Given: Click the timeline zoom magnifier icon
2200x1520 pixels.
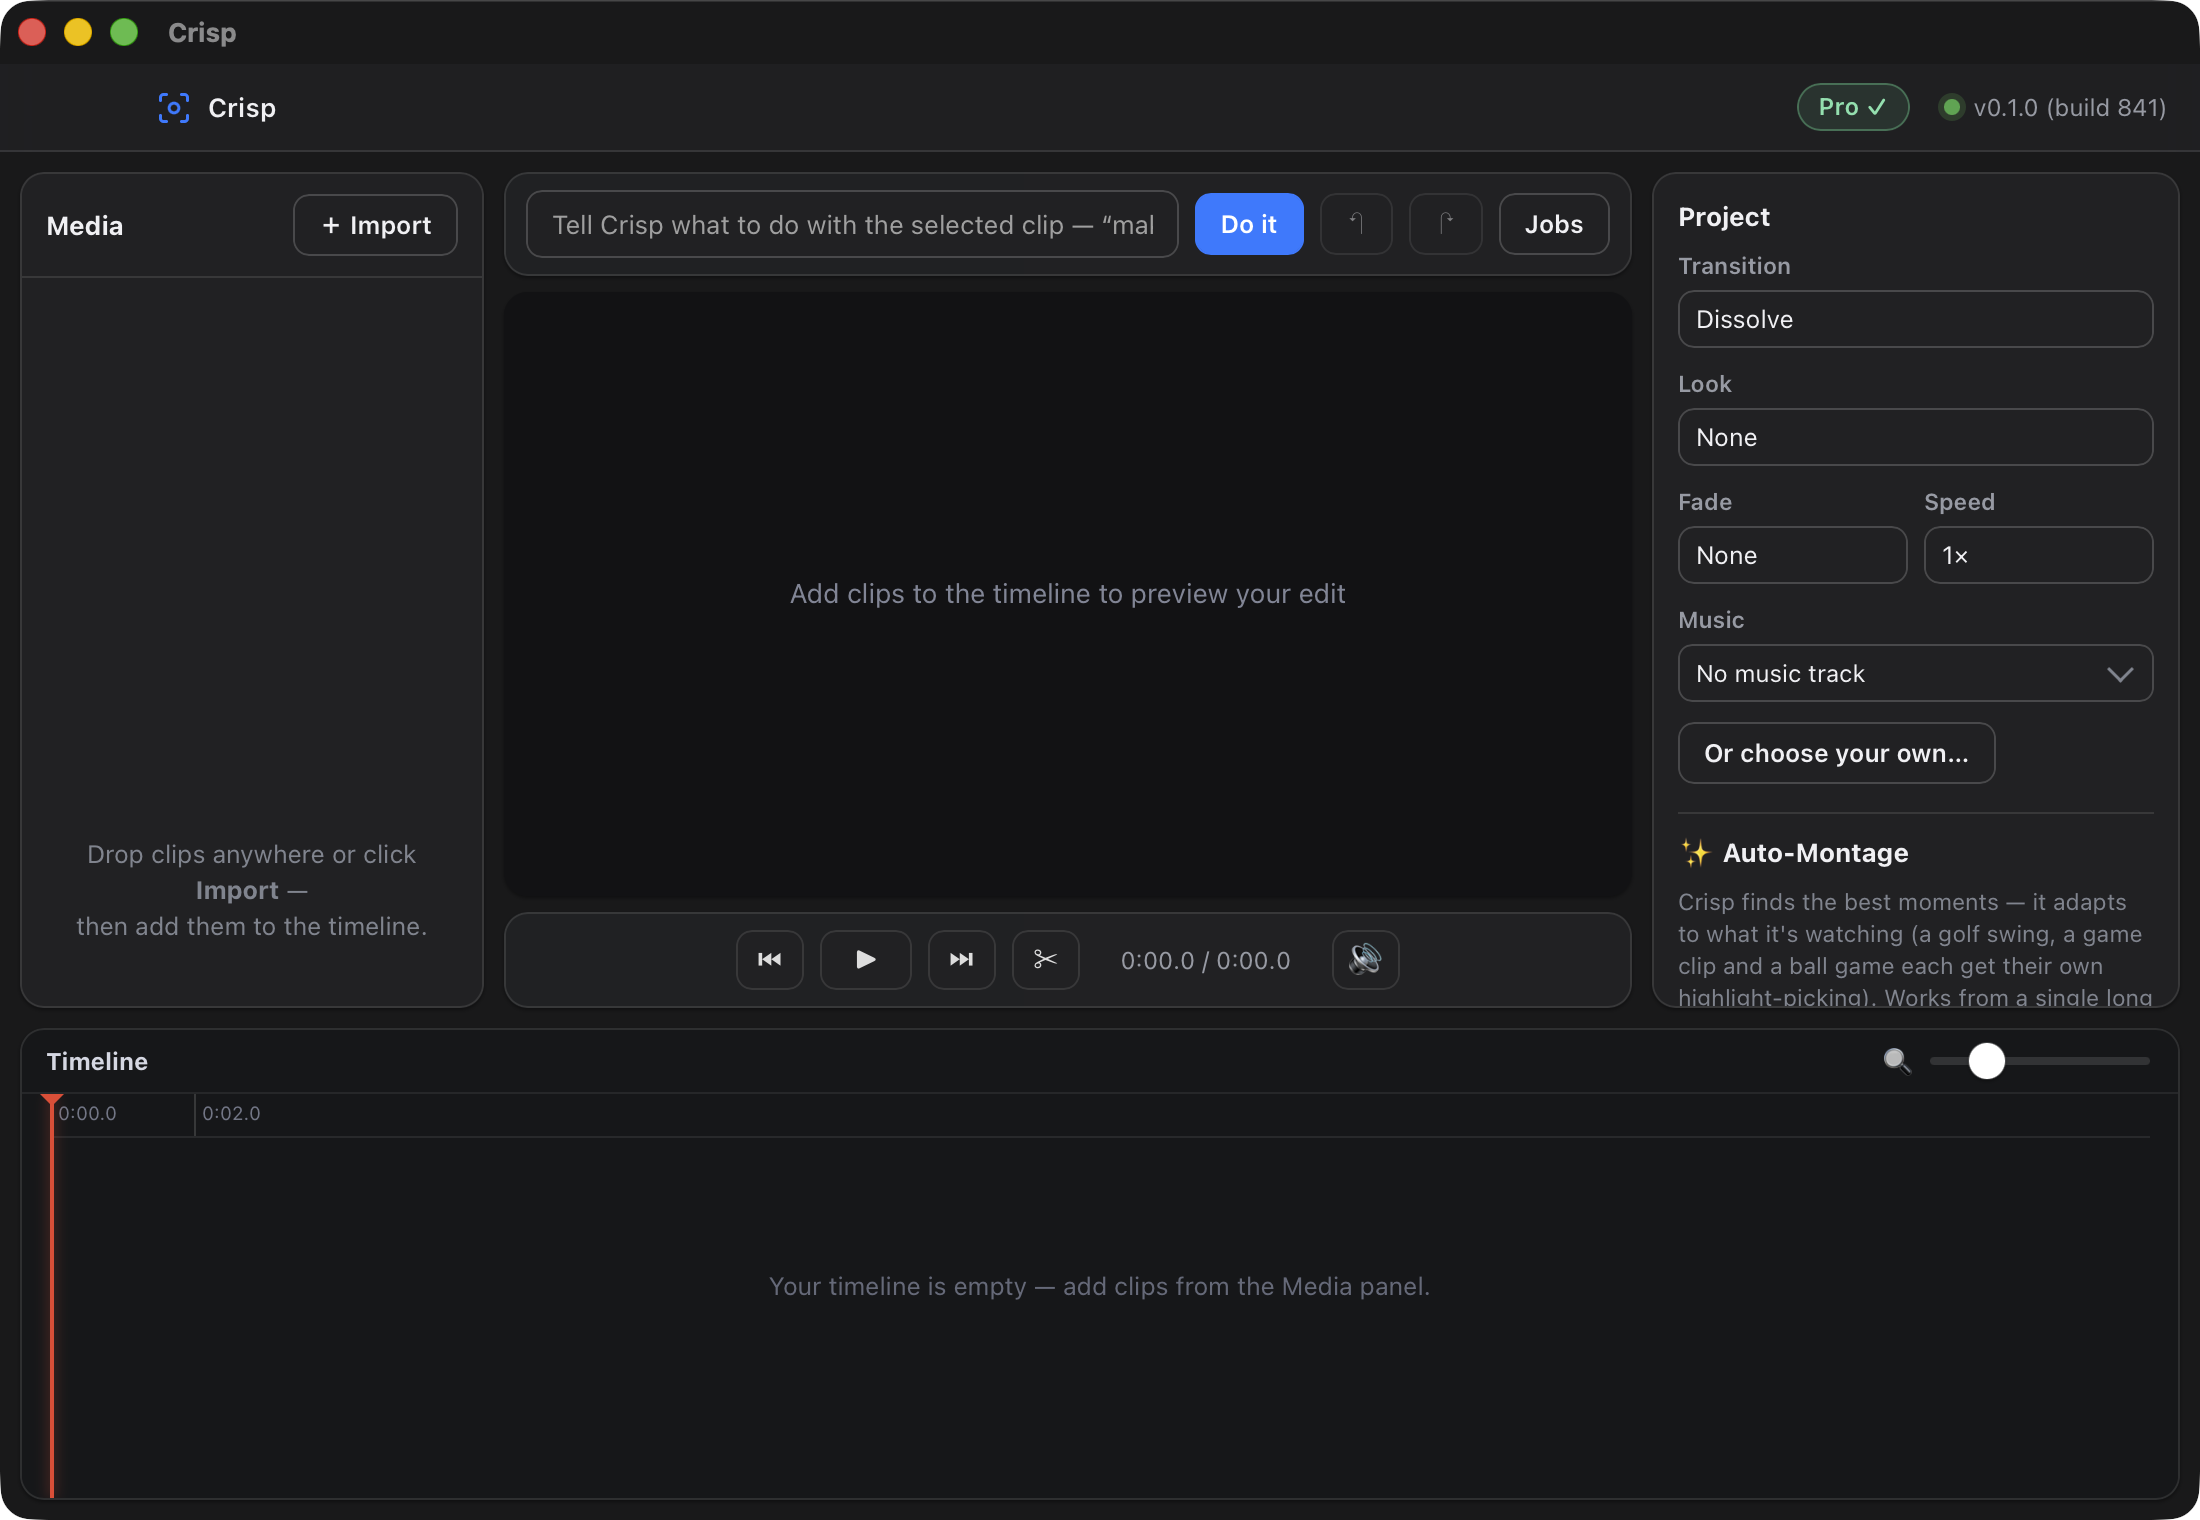Looking at the screenshot, I should pyautogui.click(x=1897, y=1061).
